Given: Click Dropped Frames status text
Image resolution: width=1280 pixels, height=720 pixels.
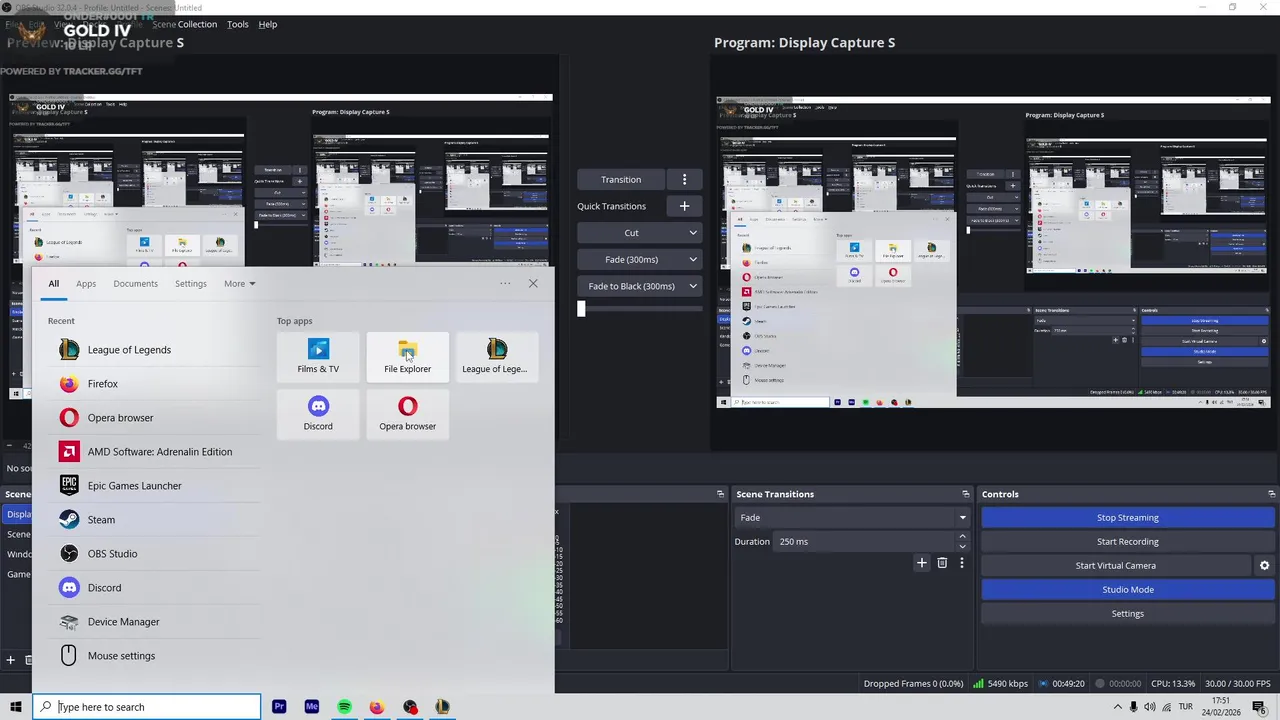Looking at the screenshot, I should (x=914, y=684).
